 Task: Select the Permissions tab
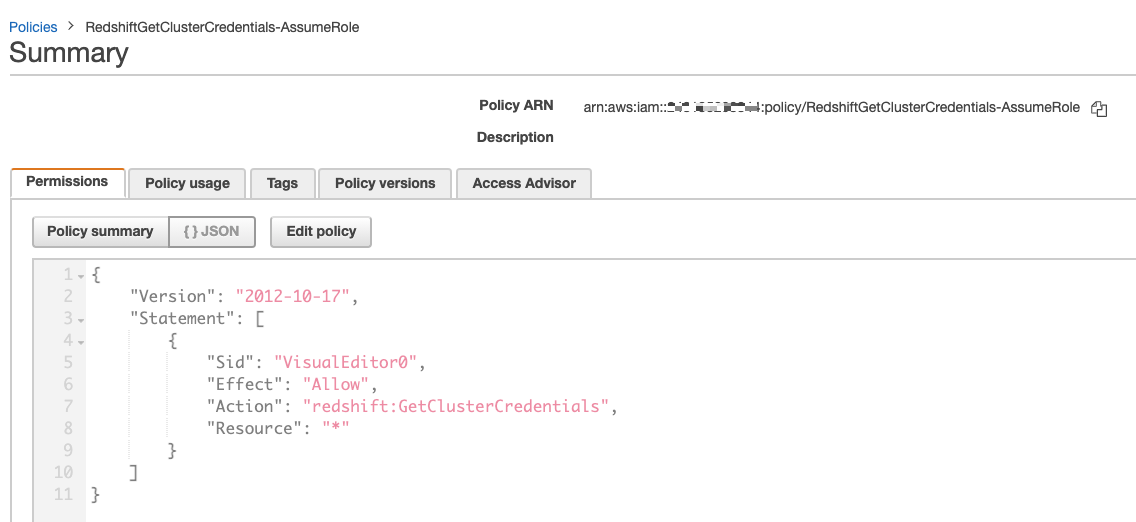pyautogui.click(x=67, y=182)
